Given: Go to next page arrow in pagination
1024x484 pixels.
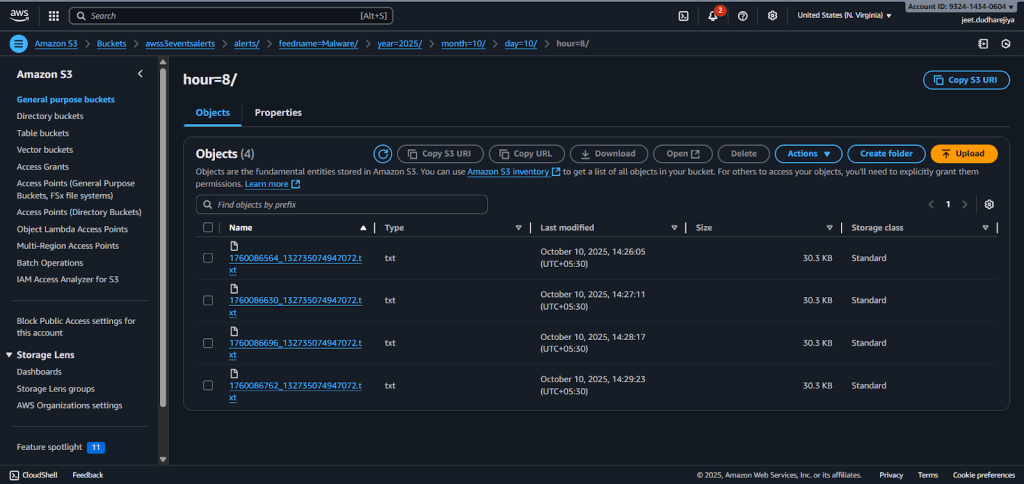Looking at the screenshot, I should pyautogui.click(x=965, y=204).
